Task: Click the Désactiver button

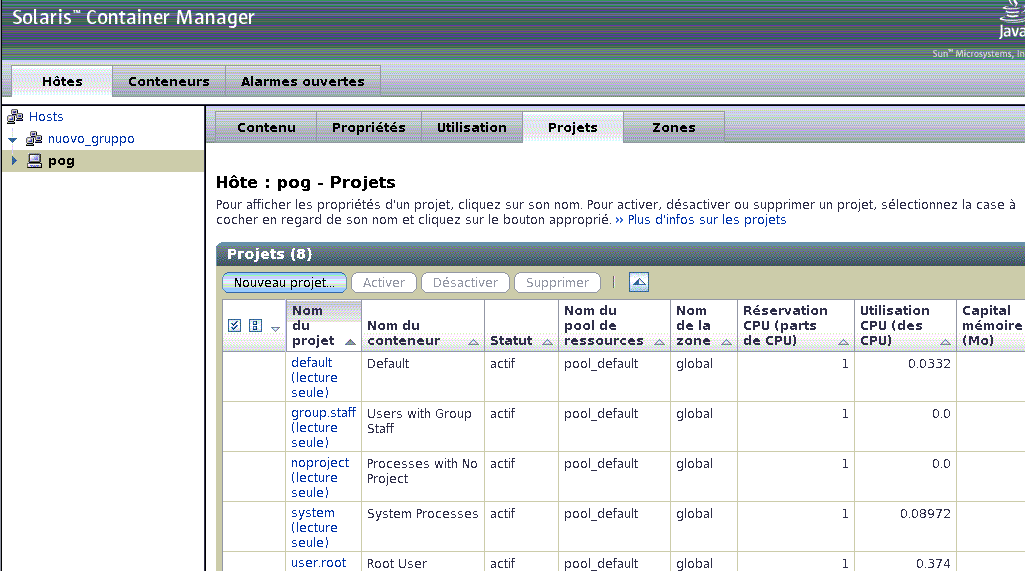Action: pyautogui.click(x=465, y=283)
